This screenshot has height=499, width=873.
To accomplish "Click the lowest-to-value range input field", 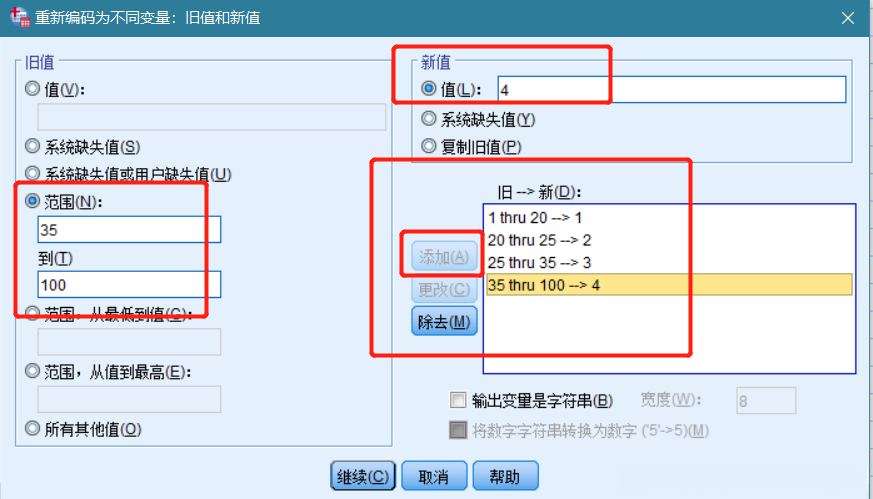I will (x=129, y=342).
